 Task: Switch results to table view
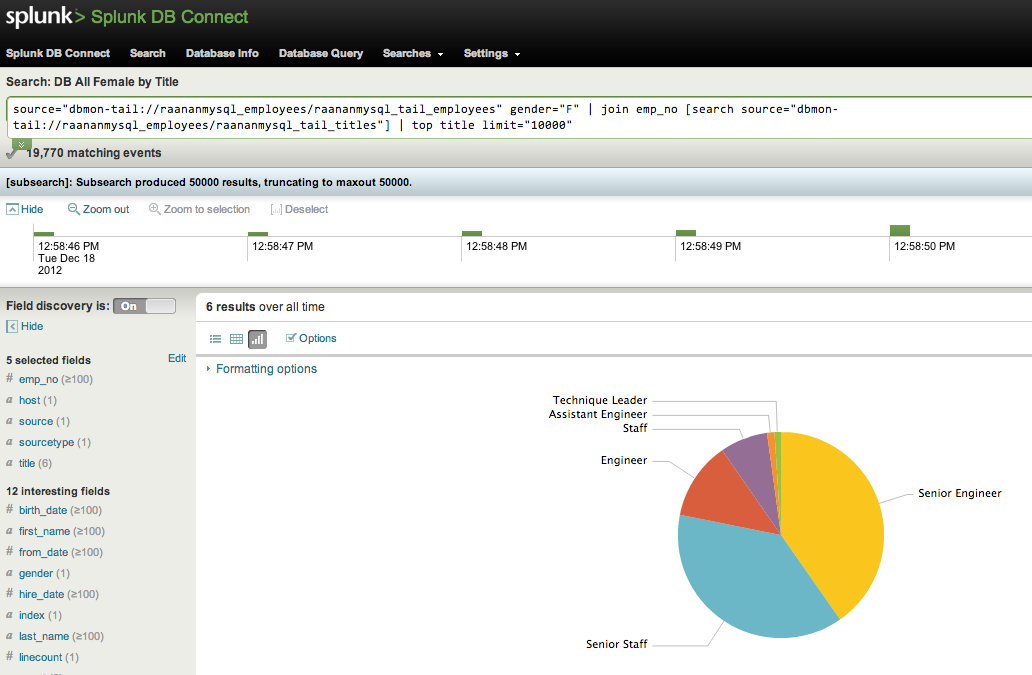236,338
